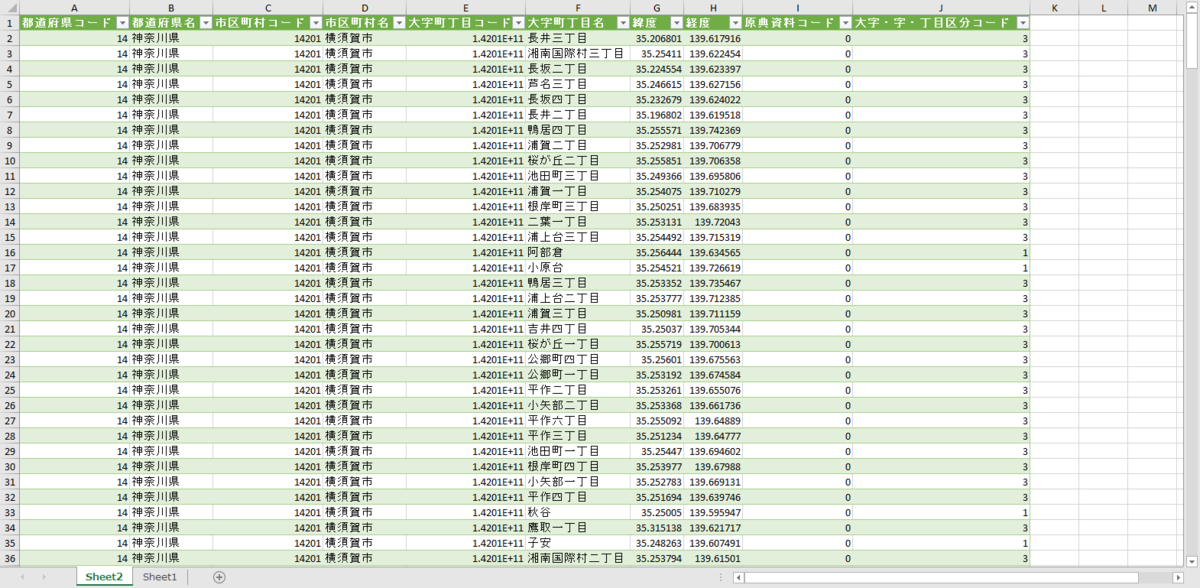Click header cell 大字町丁目名
Image resolution: width=1200 pixels, height=588 pixels.
pos(577,22)
